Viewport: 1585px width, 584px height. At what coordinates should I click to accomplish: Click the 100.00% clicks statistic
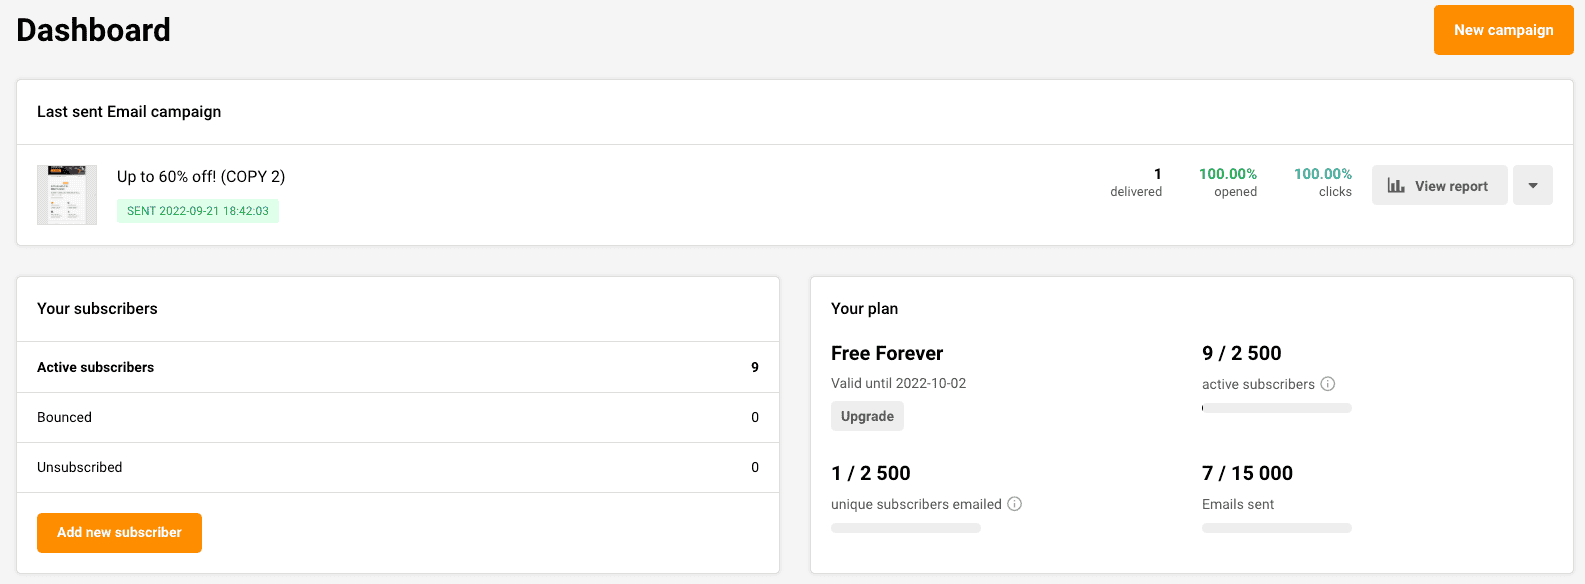(1322, 182)
